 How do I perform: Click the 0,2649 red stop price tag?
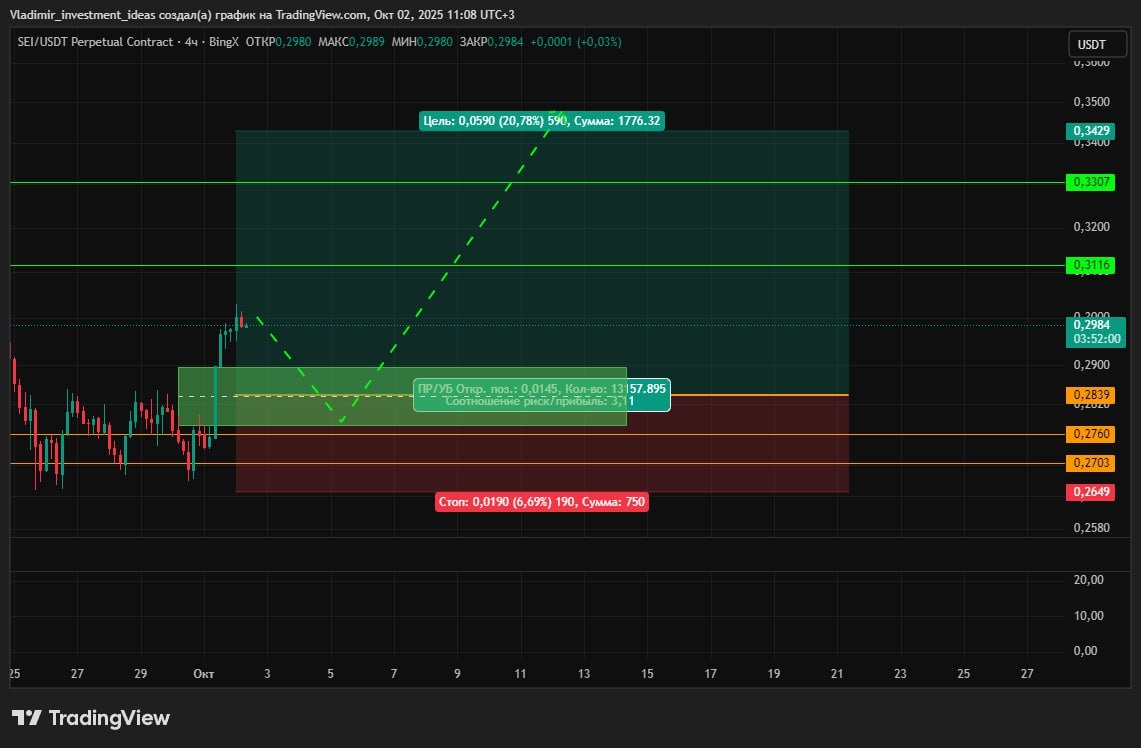coord(1091,492)
